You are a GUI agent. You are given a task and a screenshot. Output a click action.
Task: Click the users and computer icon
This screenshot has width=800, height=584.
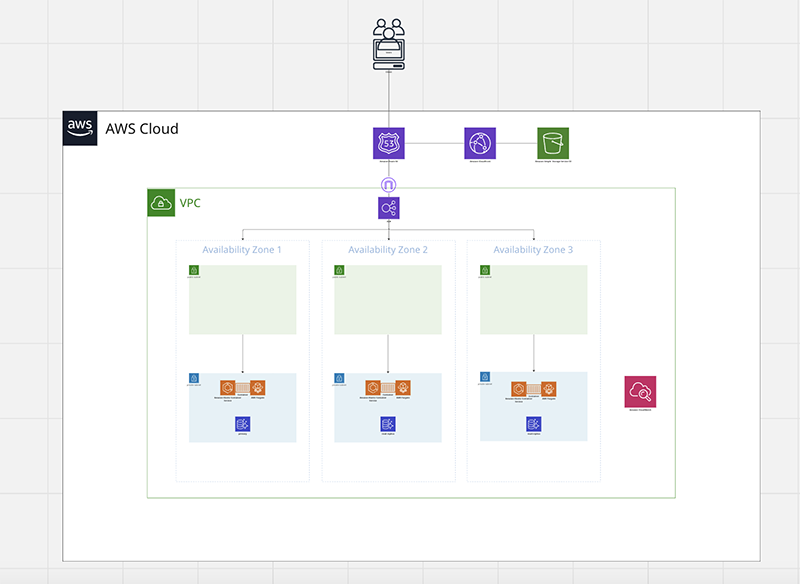click(x=389, y=44)
